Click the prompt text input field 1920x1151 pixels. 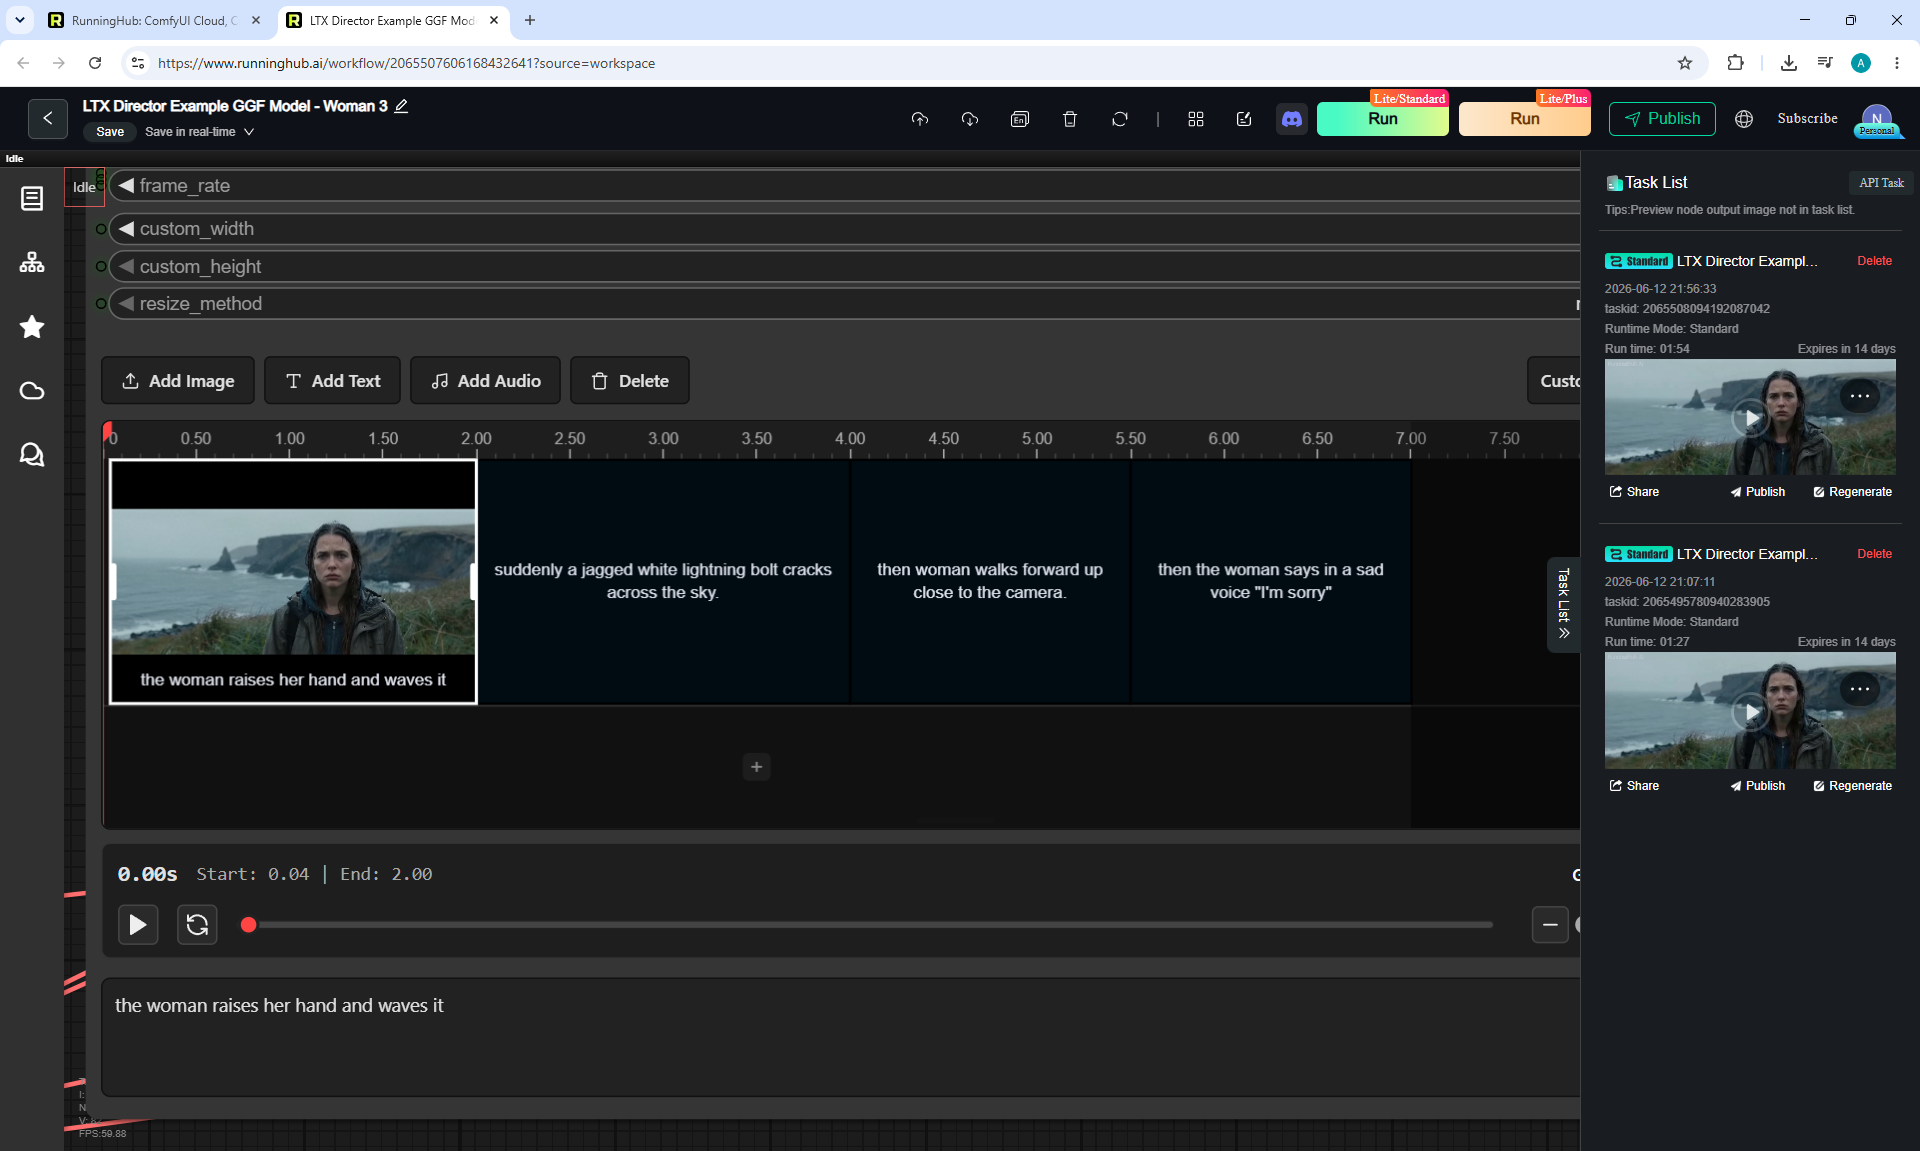coord(840,1037)
